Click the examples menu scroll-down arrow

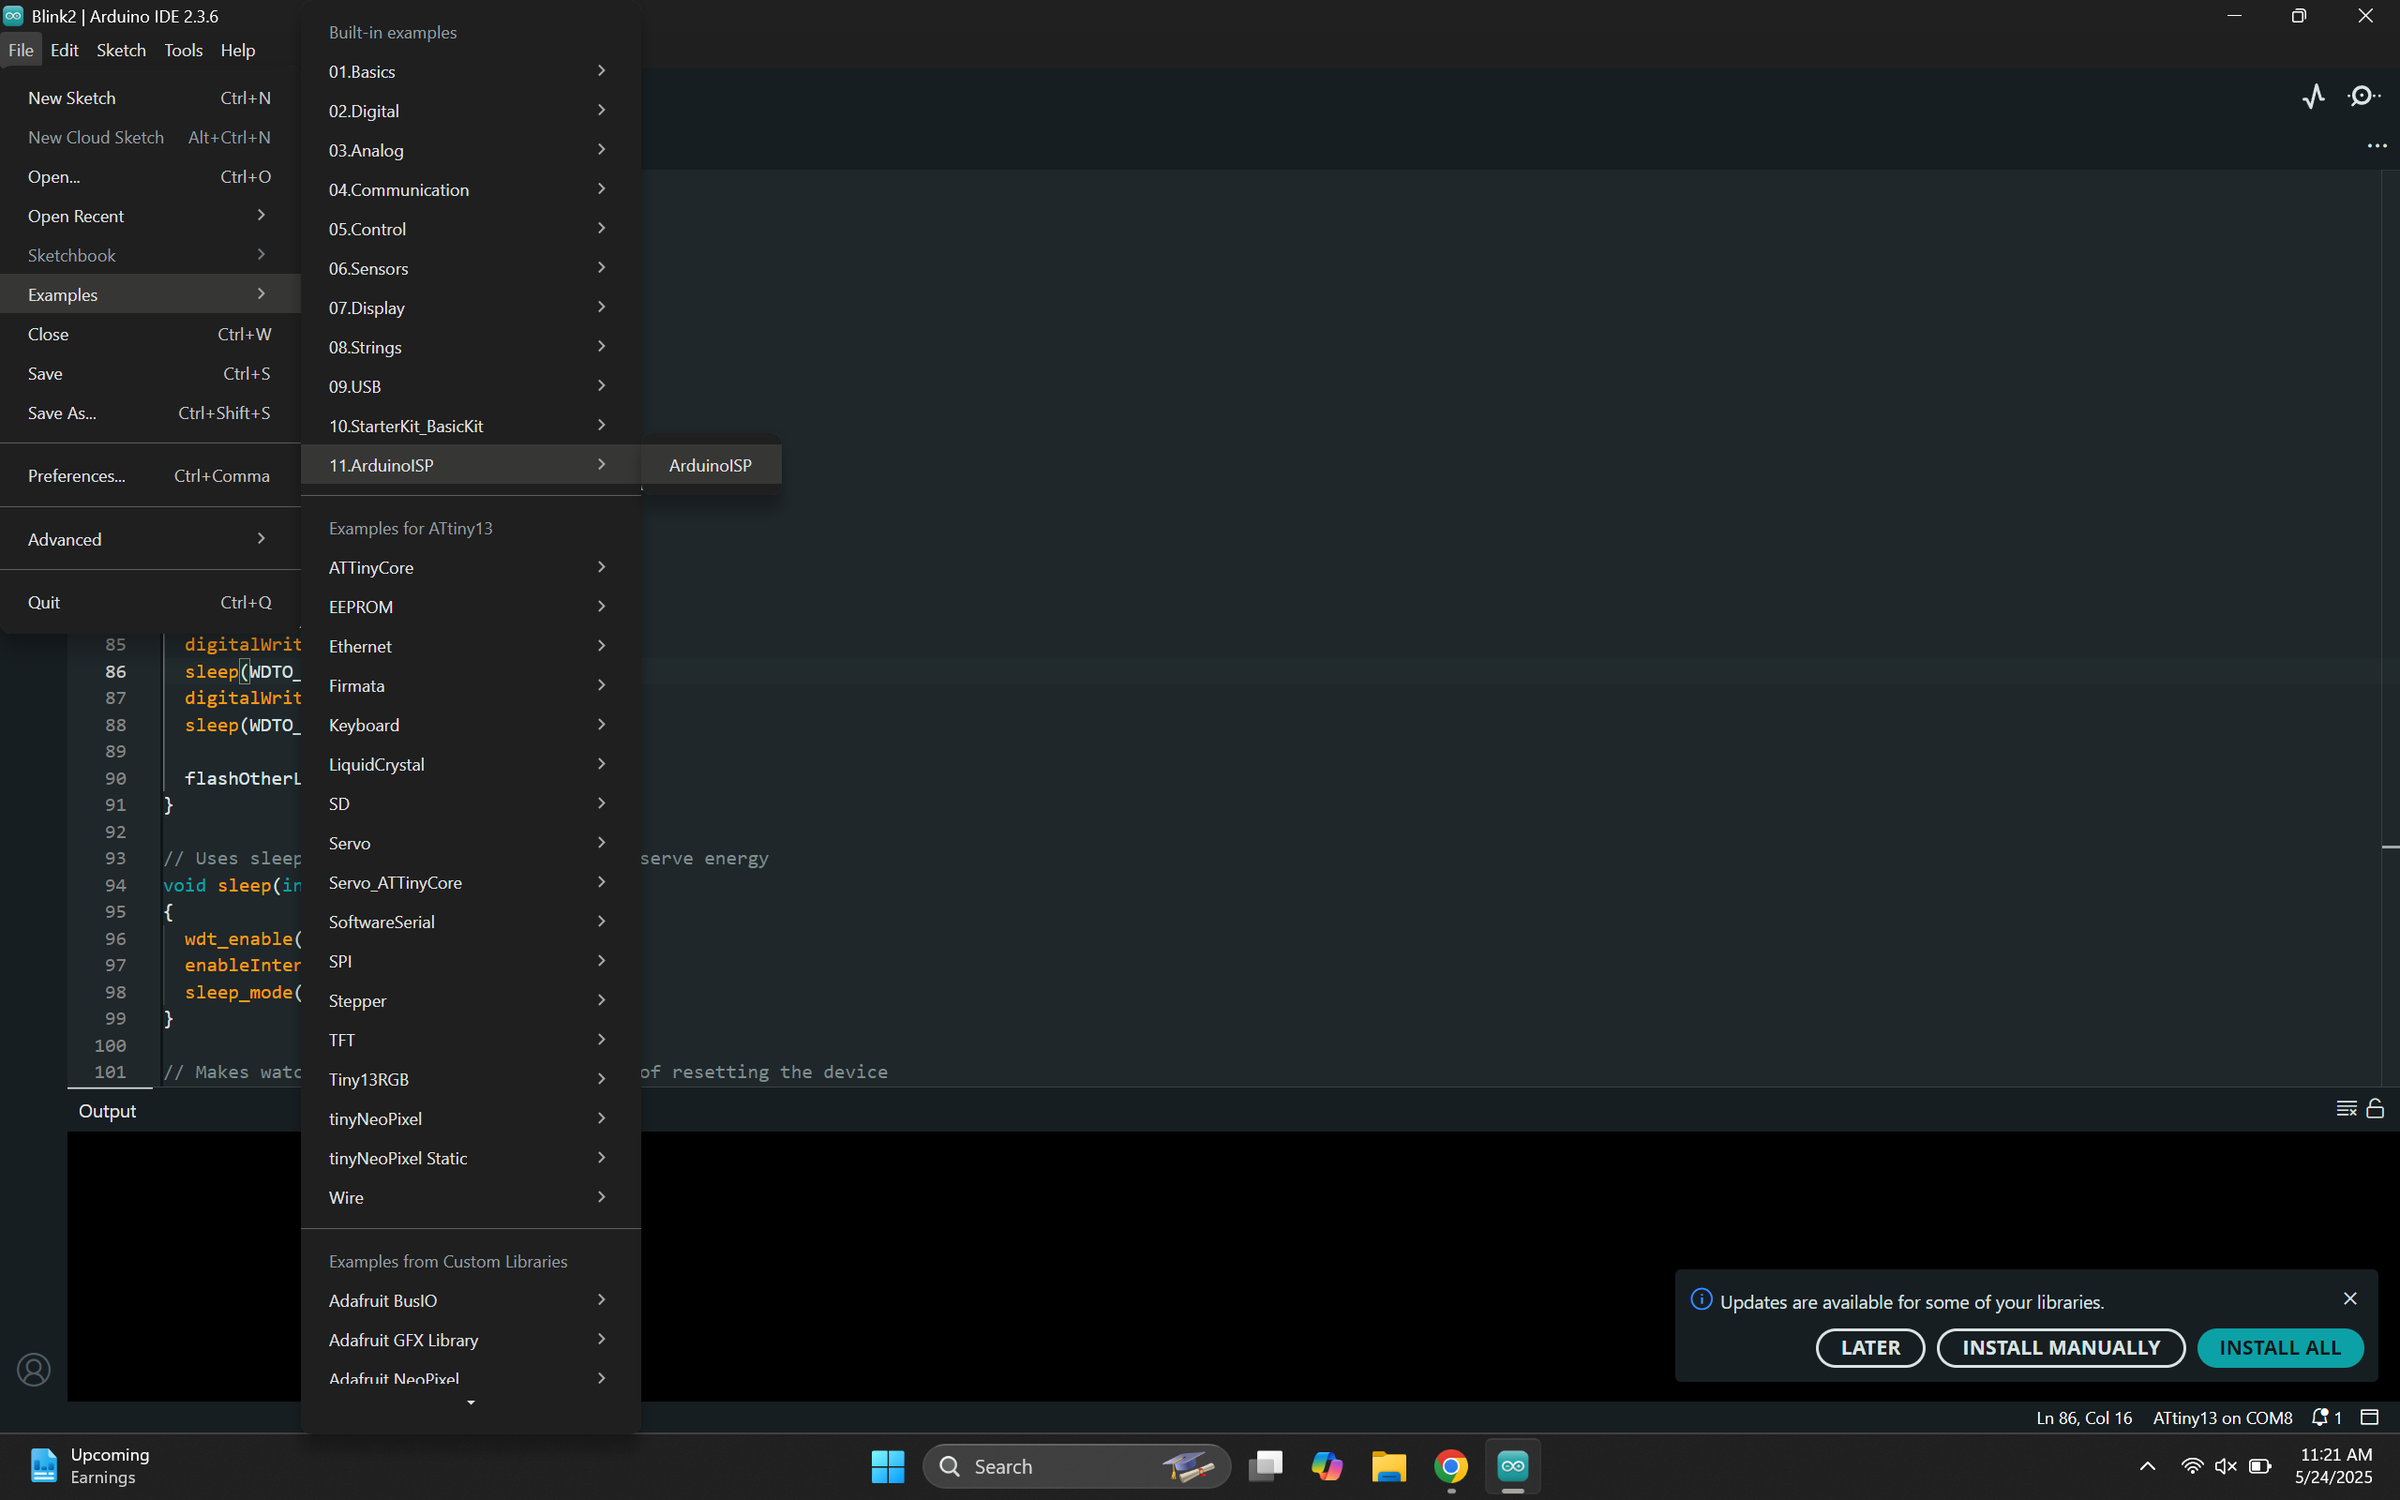471,1403
